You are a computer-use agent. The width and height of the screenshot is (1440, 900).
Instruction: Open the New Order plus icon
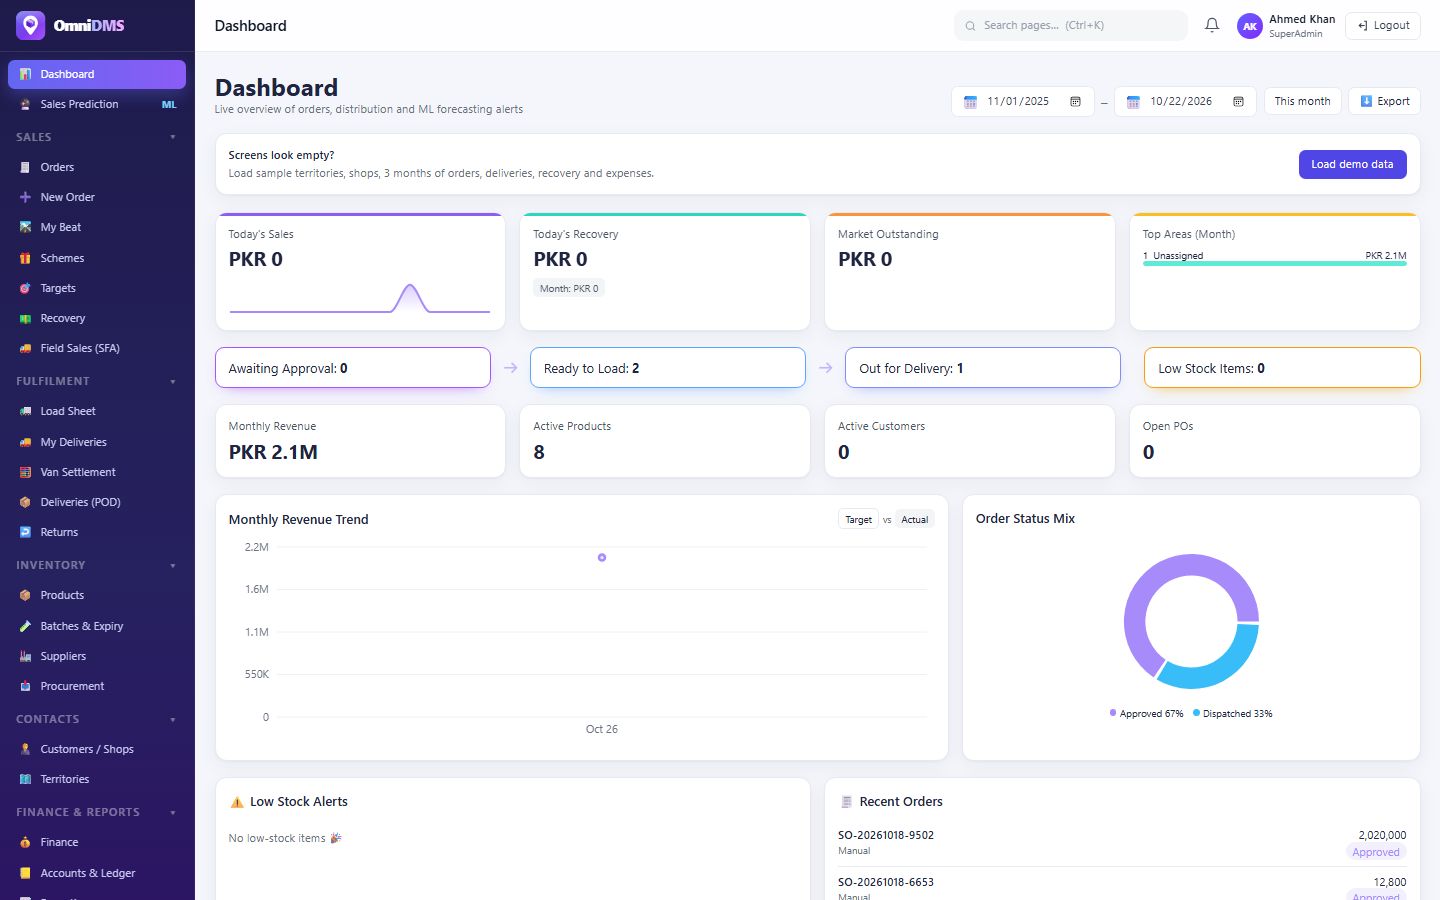(x=25, y=197)
